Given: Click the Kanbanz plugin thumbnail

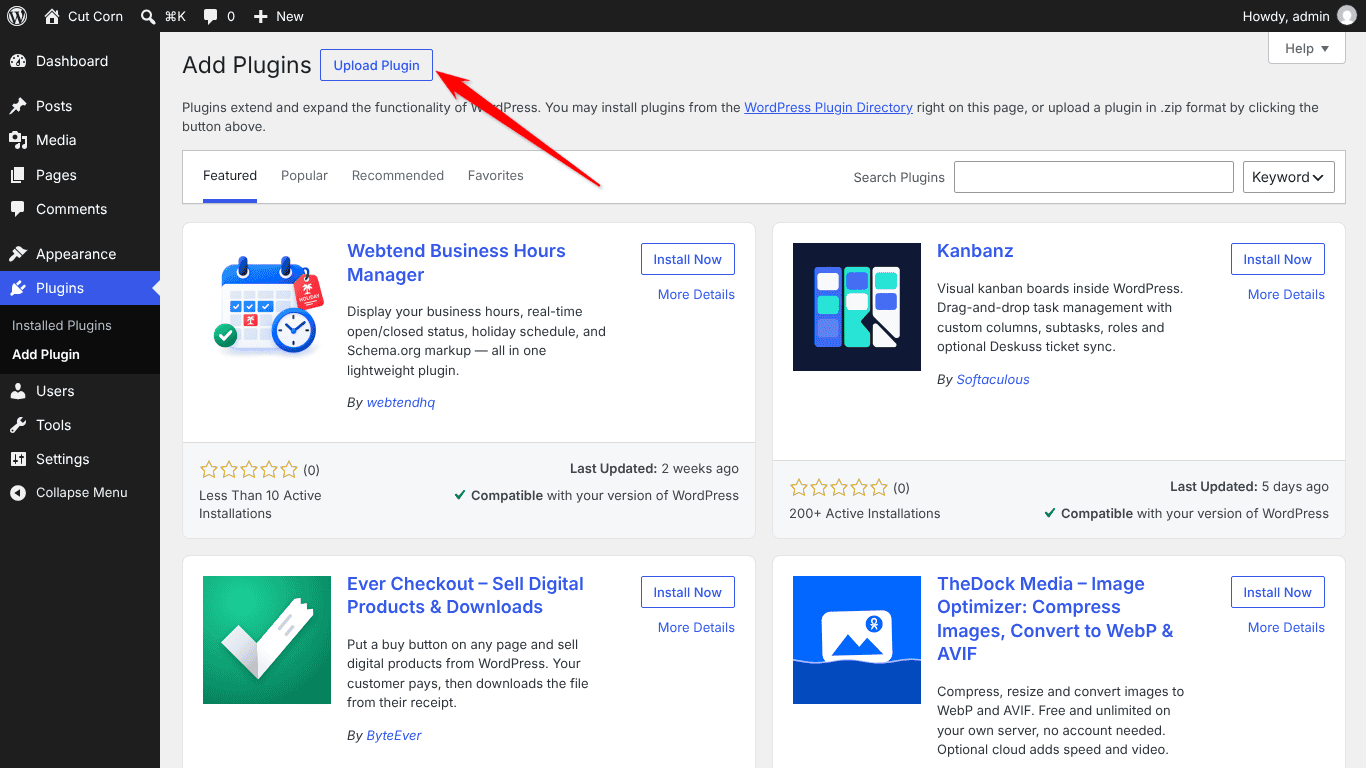Looking at the screenshot, I should pyautogui.click(x=857, y=307).
